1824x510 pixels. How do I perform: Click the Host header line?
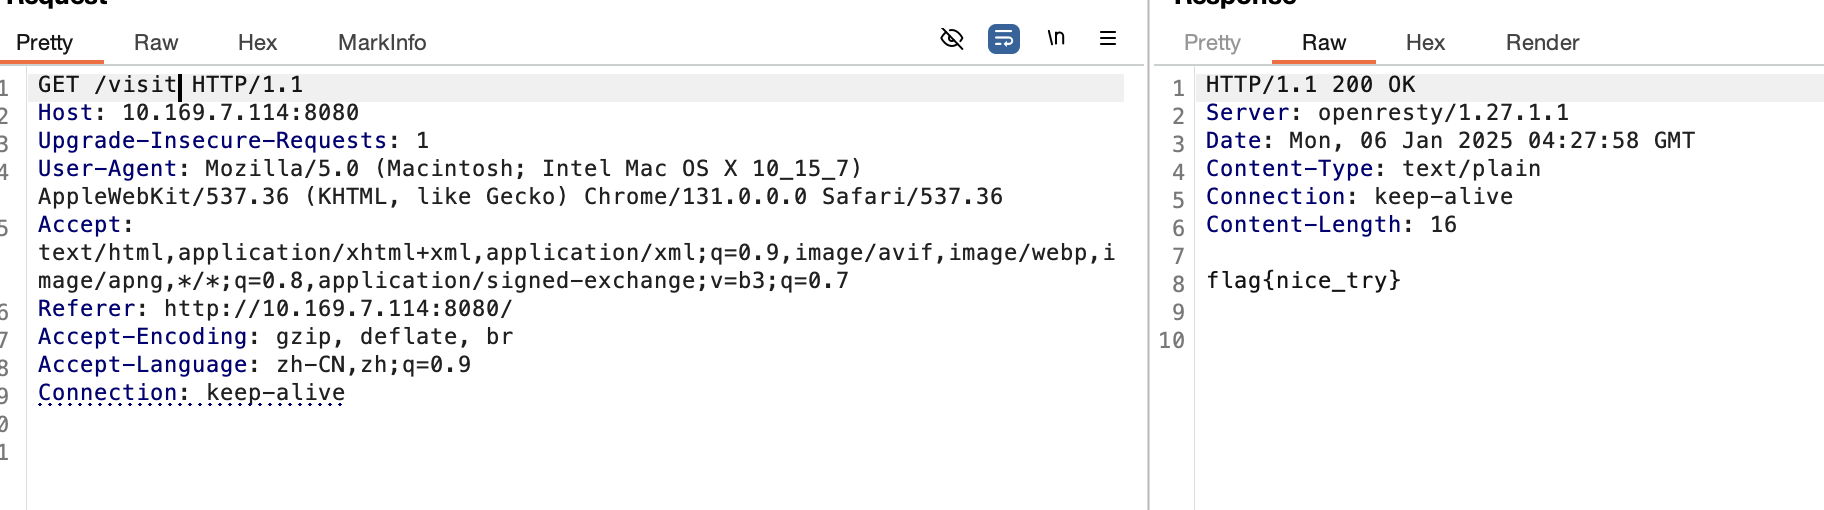[x=198, y=113]
